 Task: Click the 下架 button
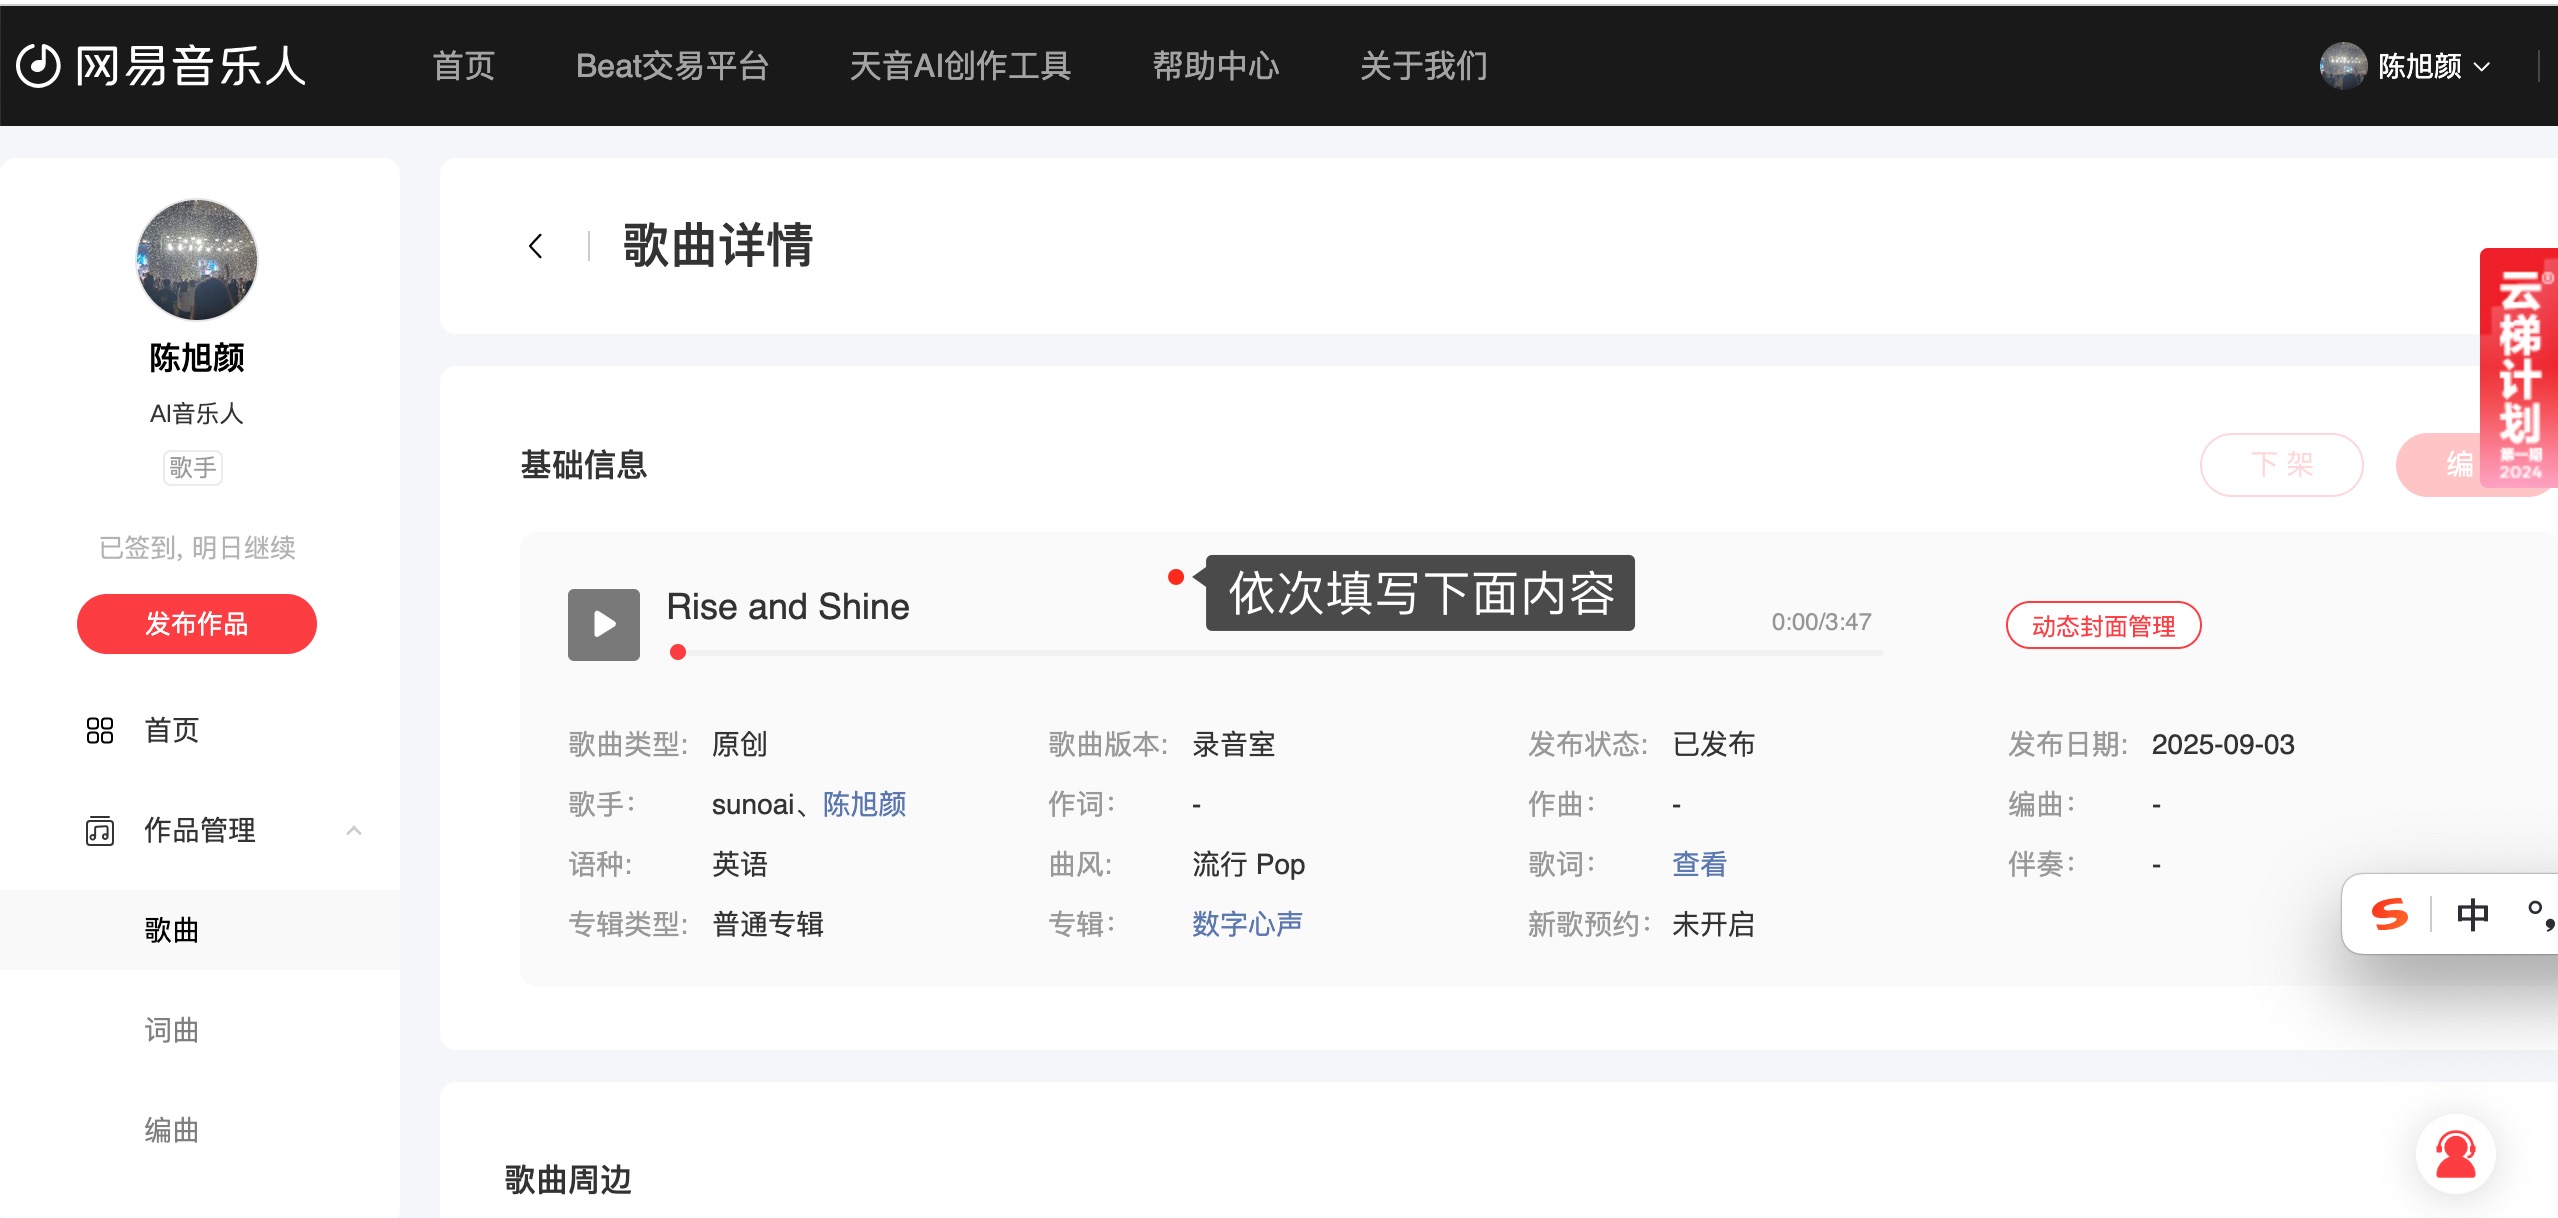point(2281,465)
